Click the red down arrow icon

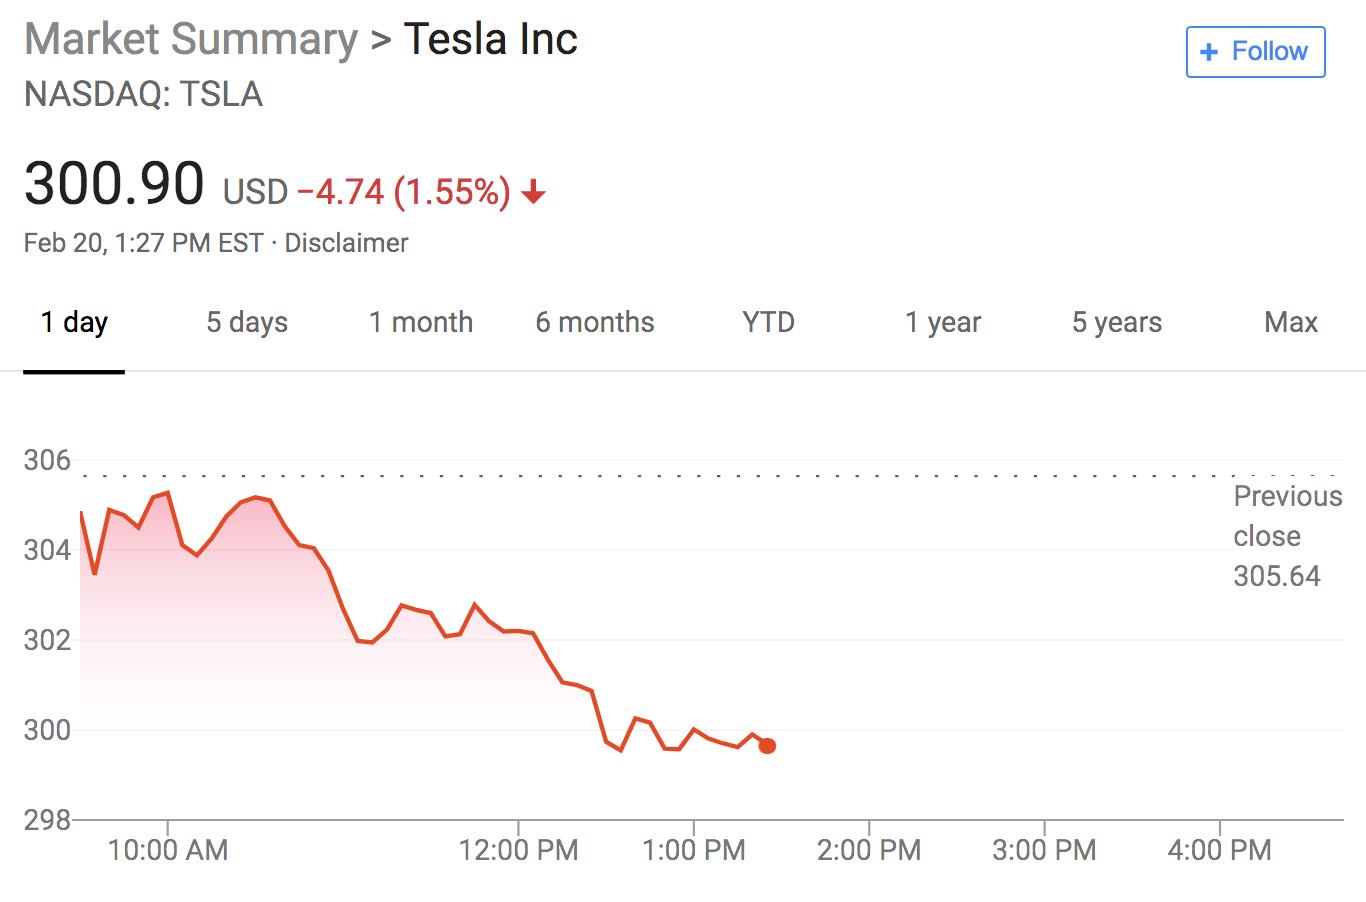click(x=534, y=191)
